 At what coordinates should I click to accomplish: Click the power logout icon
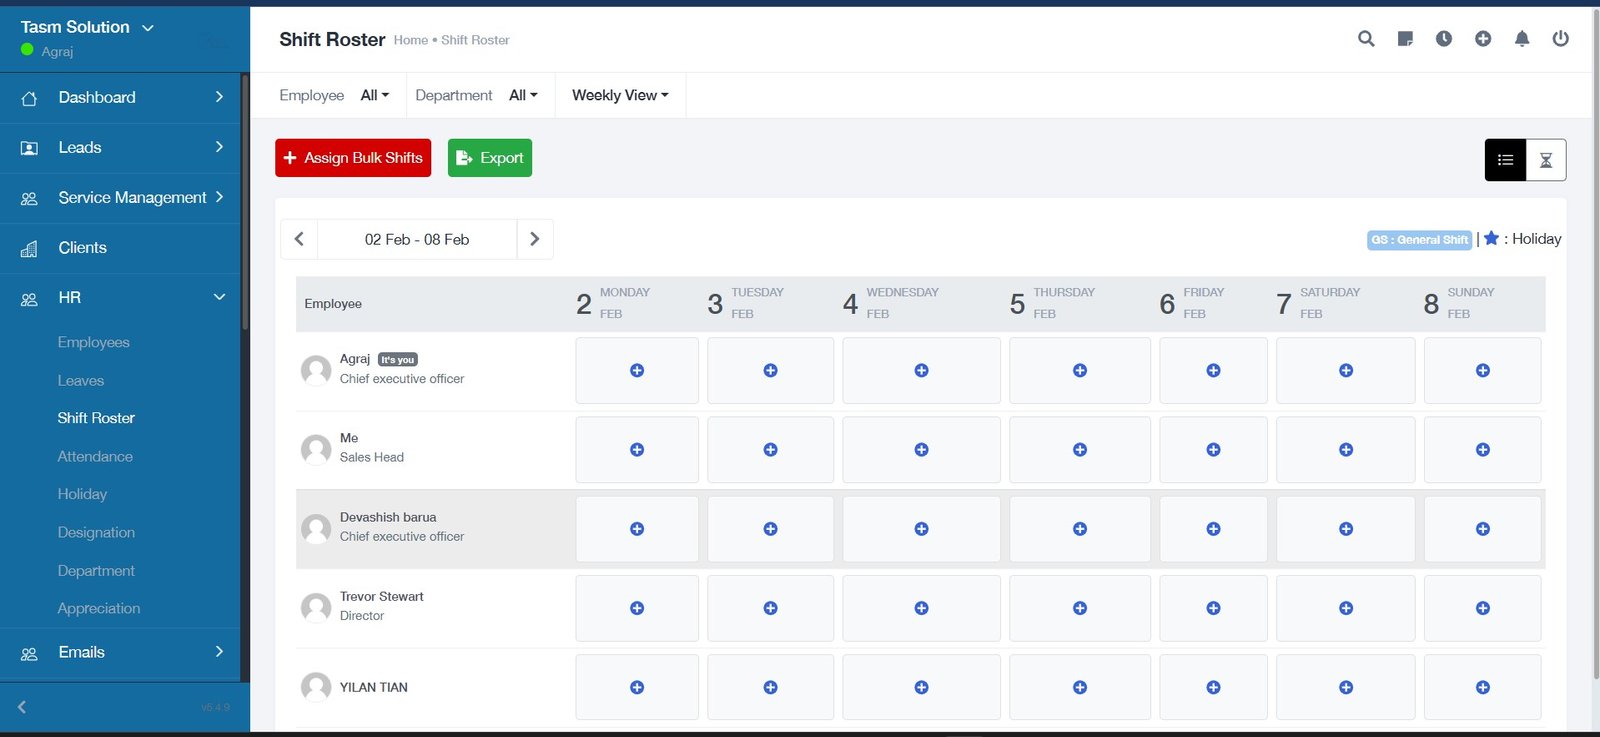point(1560,39)
